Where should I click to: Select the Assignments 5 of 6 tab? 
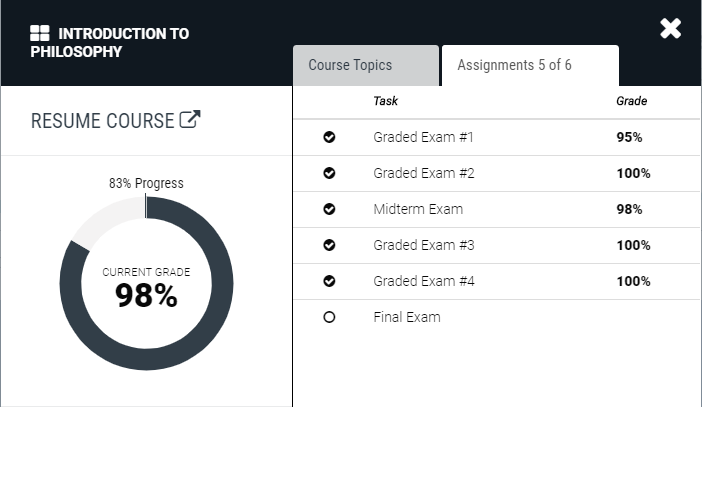(x=530, y=65)
